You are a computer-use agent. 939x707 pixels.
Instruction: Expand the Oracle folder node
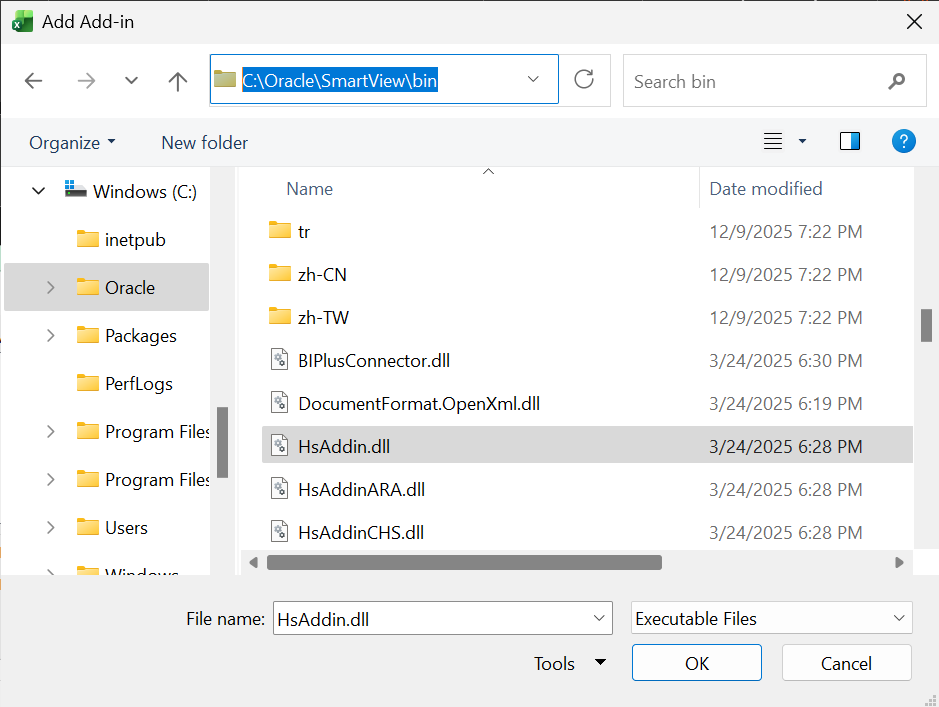tap(51, 287)
